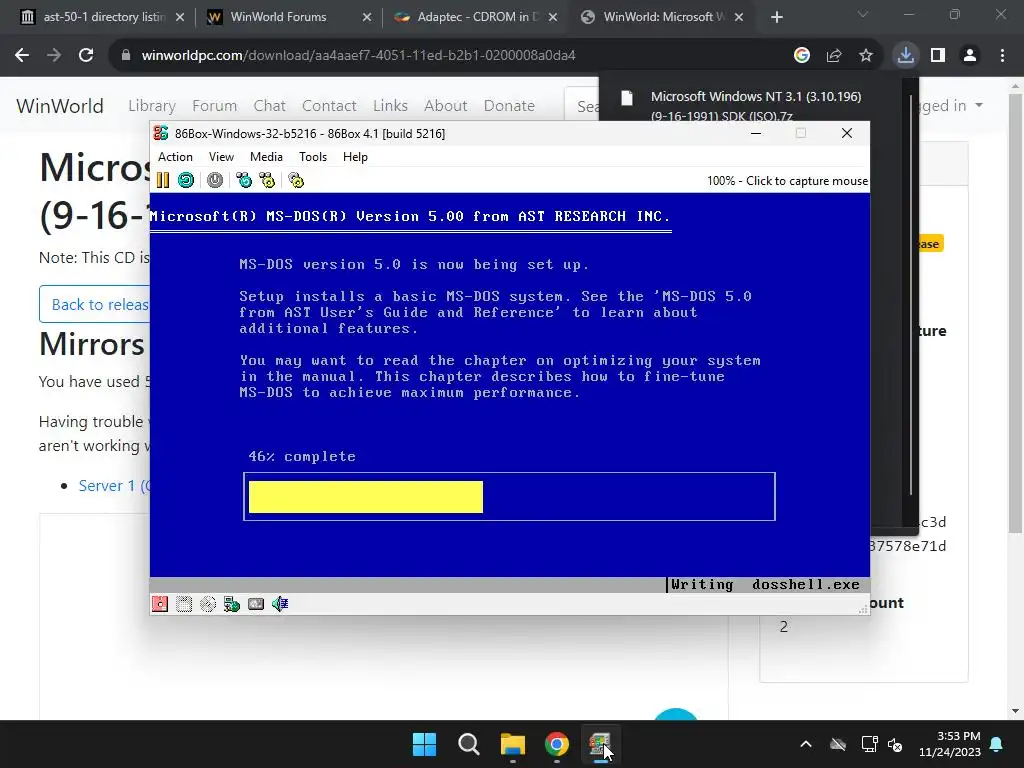Open Chrome three-dot menu
The height and width of the screenshot is (768, 1024).
tap(1002, 55)
